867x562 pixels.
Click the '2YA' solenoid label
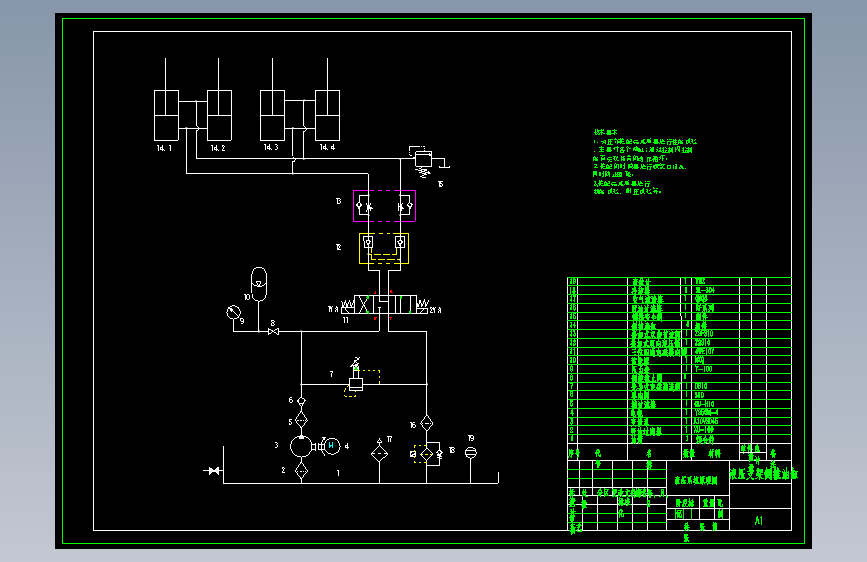436,310
